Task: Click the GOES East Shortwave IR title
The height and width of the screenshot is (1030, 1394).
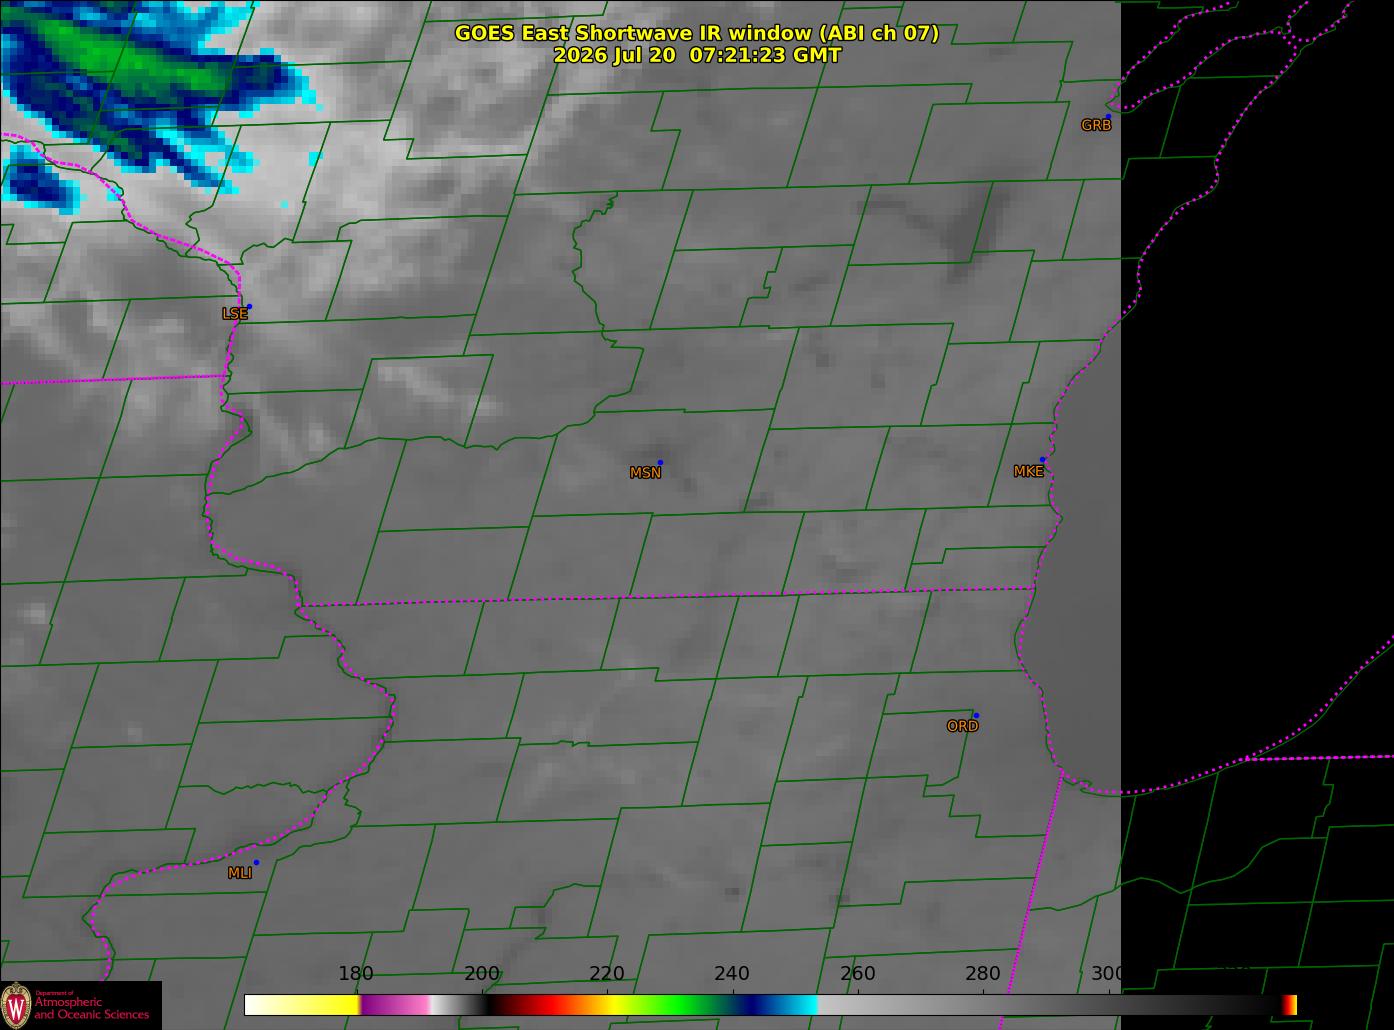Action: tap(697, 33)
